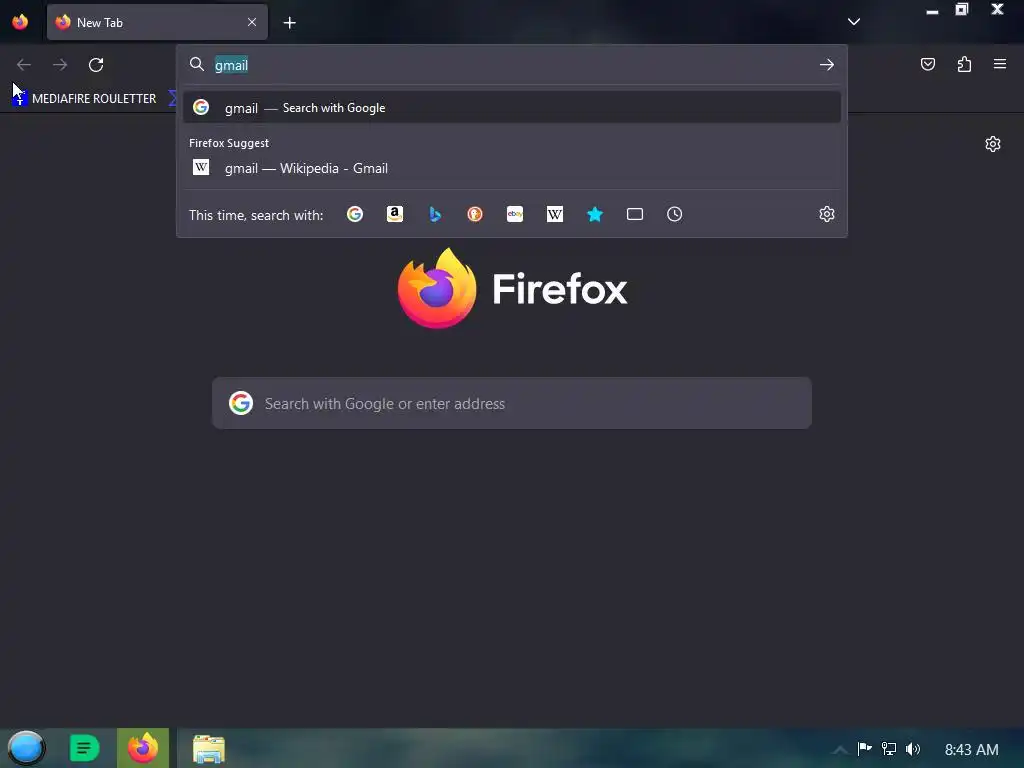The image size is (1024, 768).
Task: Open the start menu orb
Action: (x=26, y=748)
